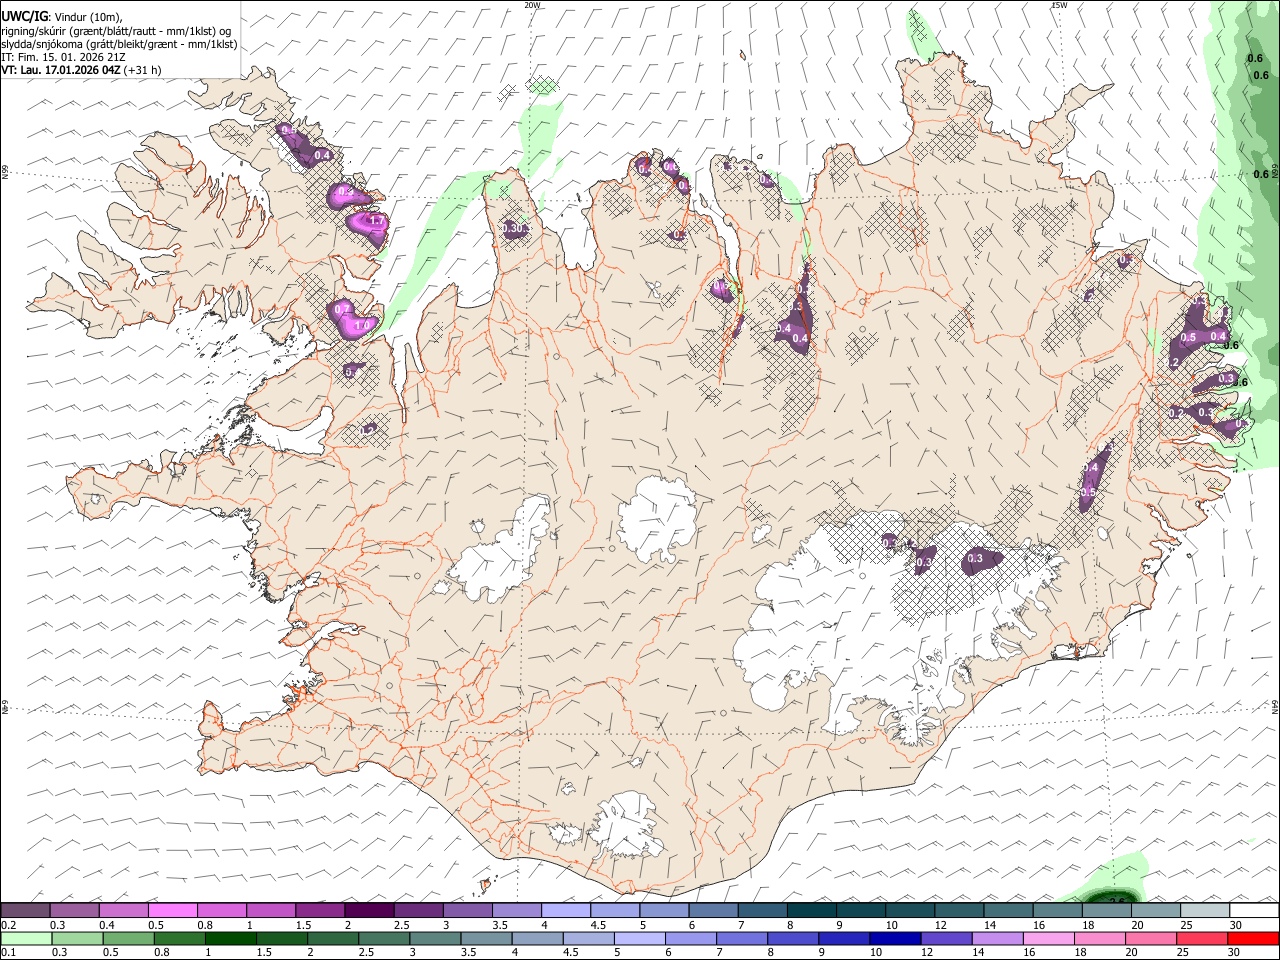Select the 0.3 swatch in lower legend row
Image resolution: width=1280 pixels, height=960 pixels.
click(x=77, y=938)
